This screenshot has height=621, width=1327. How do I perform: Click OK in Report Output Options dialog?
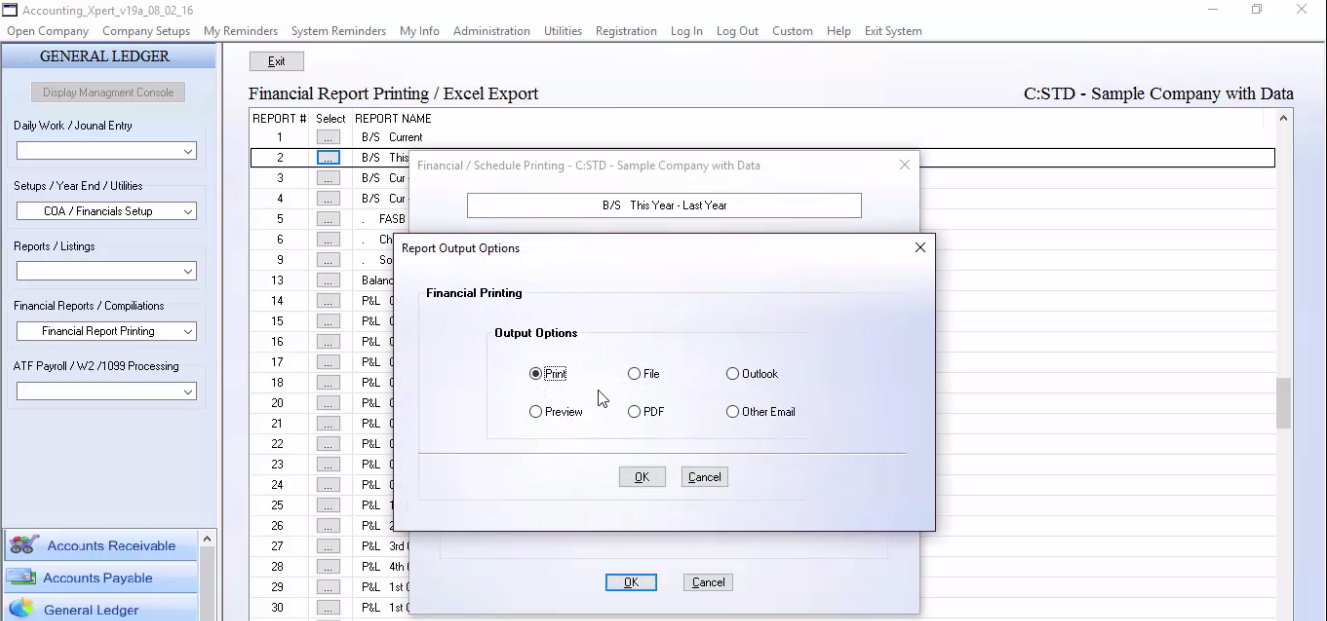[x=641, y=476]
